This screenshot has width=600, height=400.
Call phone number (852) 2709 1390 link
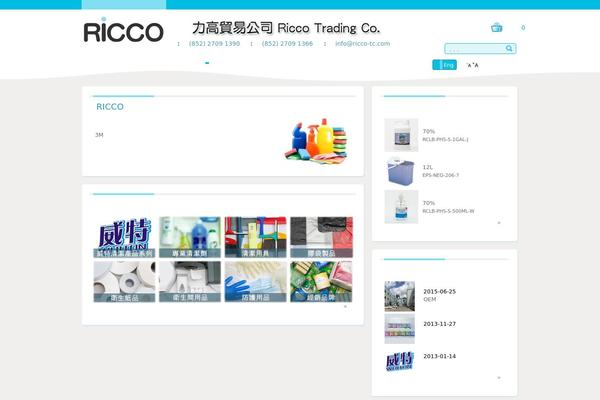[x=214, y=44]
